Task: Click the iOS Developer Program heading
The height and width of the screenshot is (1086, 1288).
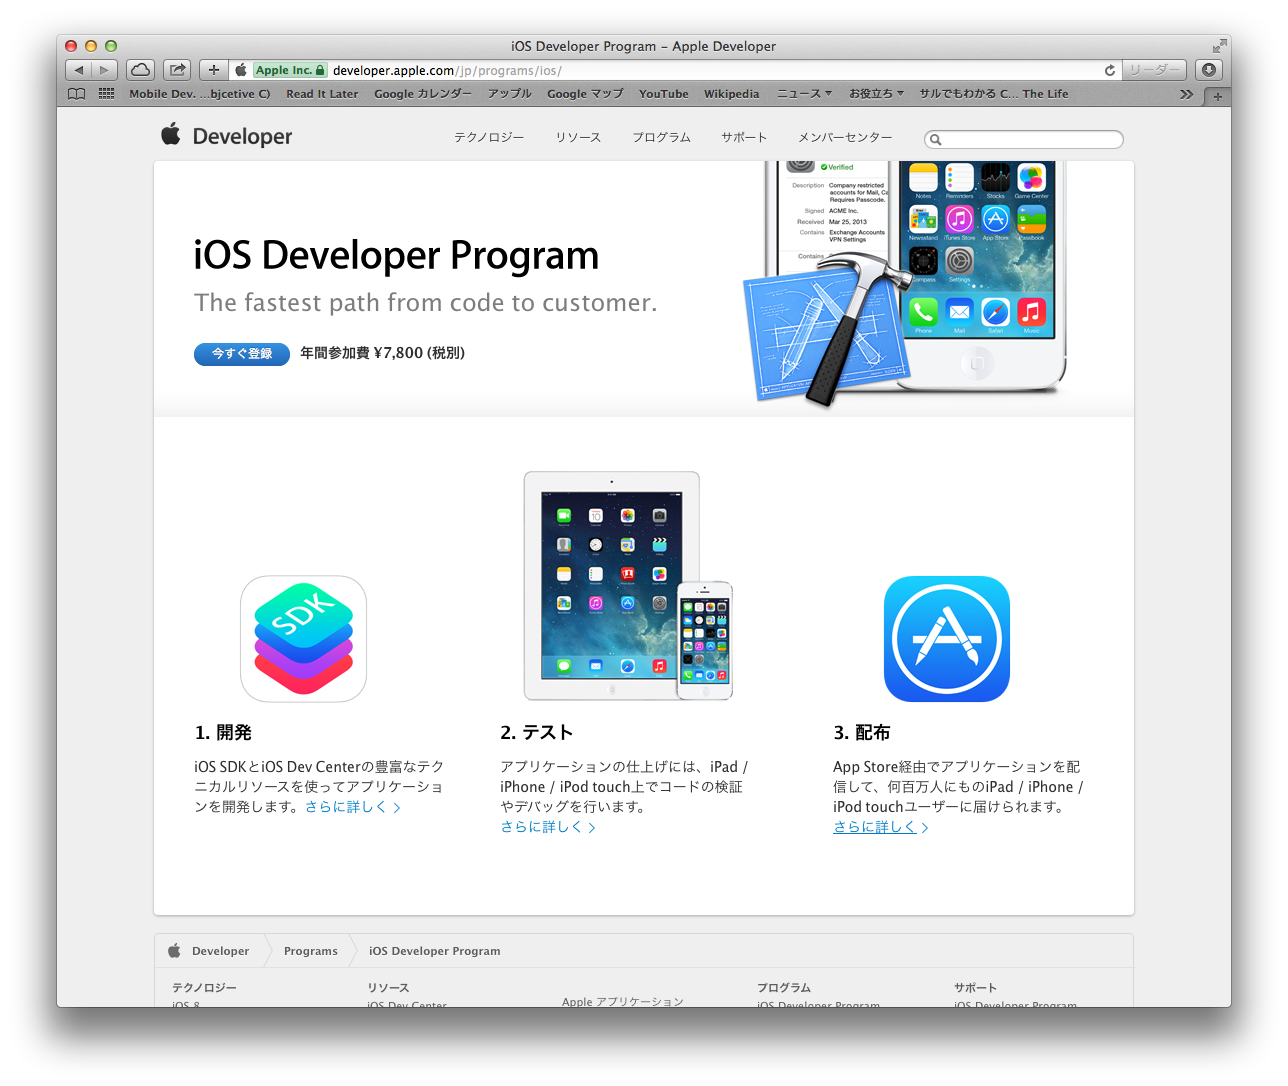Action: (396, 256)
